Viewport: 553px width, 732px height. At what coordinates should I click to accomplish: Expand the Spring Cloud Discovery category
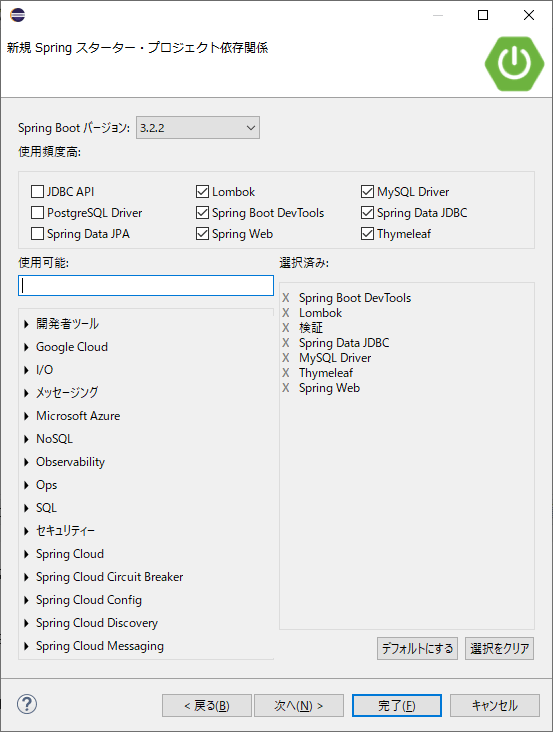(x=27, y=623)
